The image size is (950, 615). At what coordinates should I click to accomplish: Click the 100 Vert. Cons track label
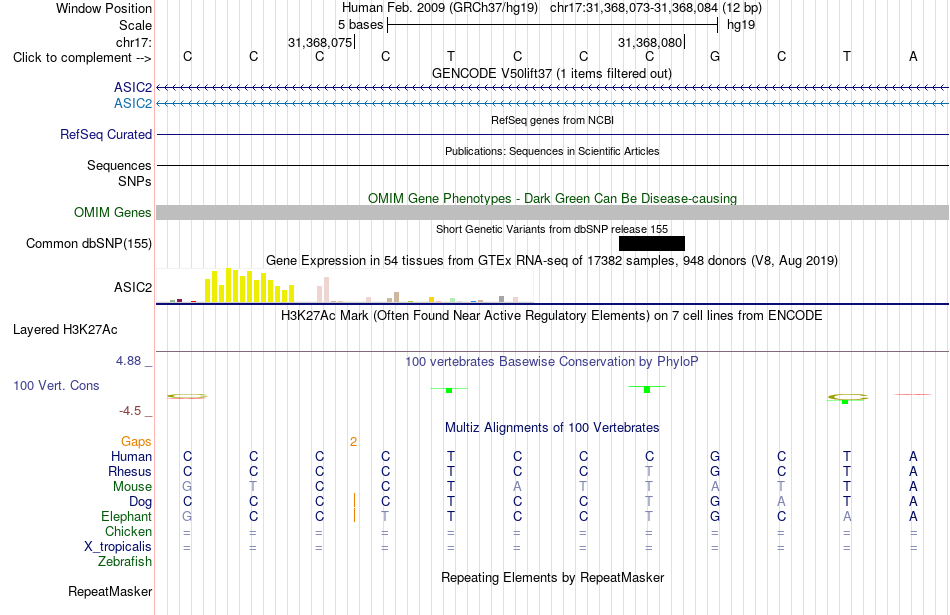56,385
